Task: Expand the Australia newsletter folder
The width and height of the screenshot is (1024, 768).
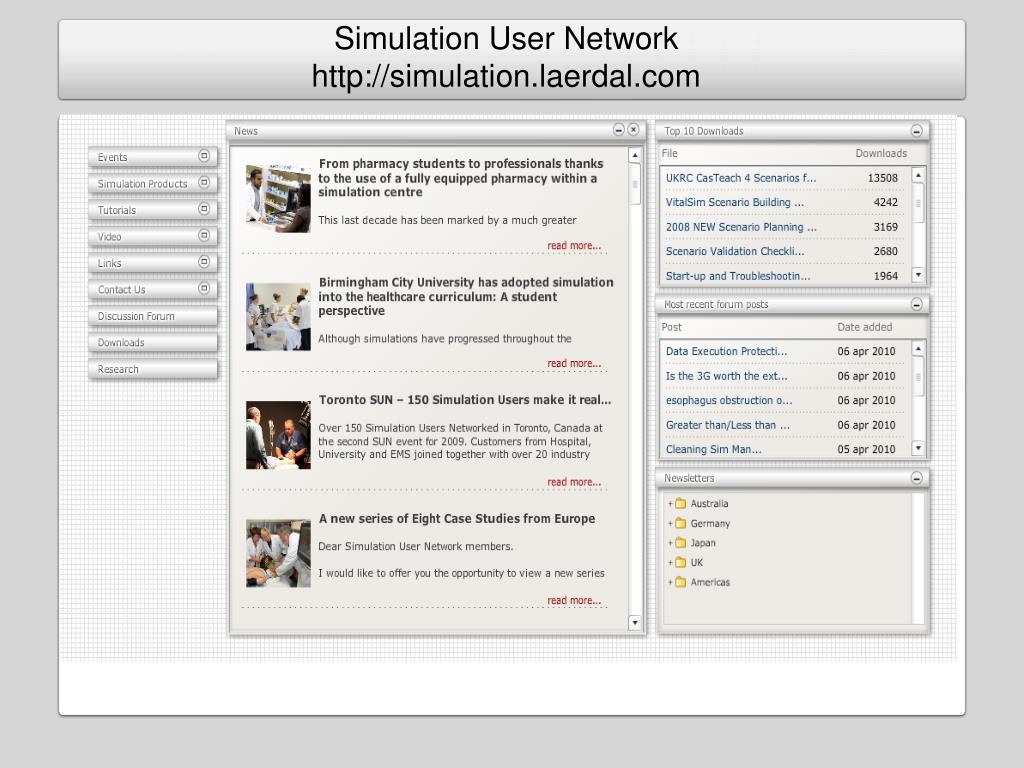Action: coord(670,504)
